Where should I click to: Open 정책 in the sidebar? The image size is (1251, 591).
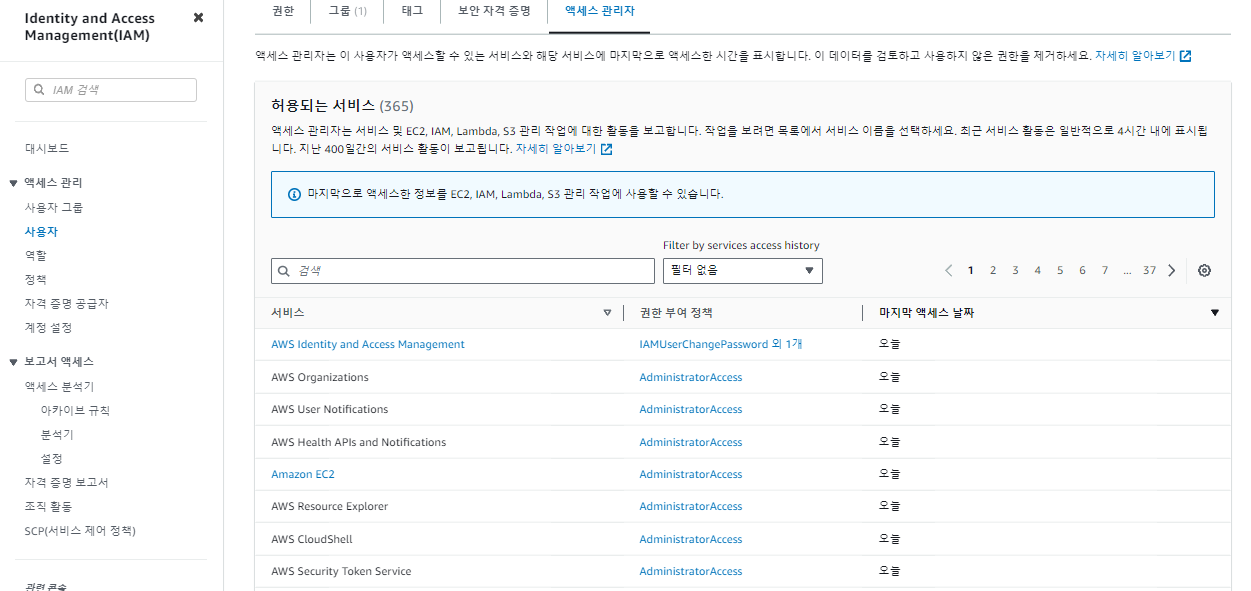click(36, 279)
